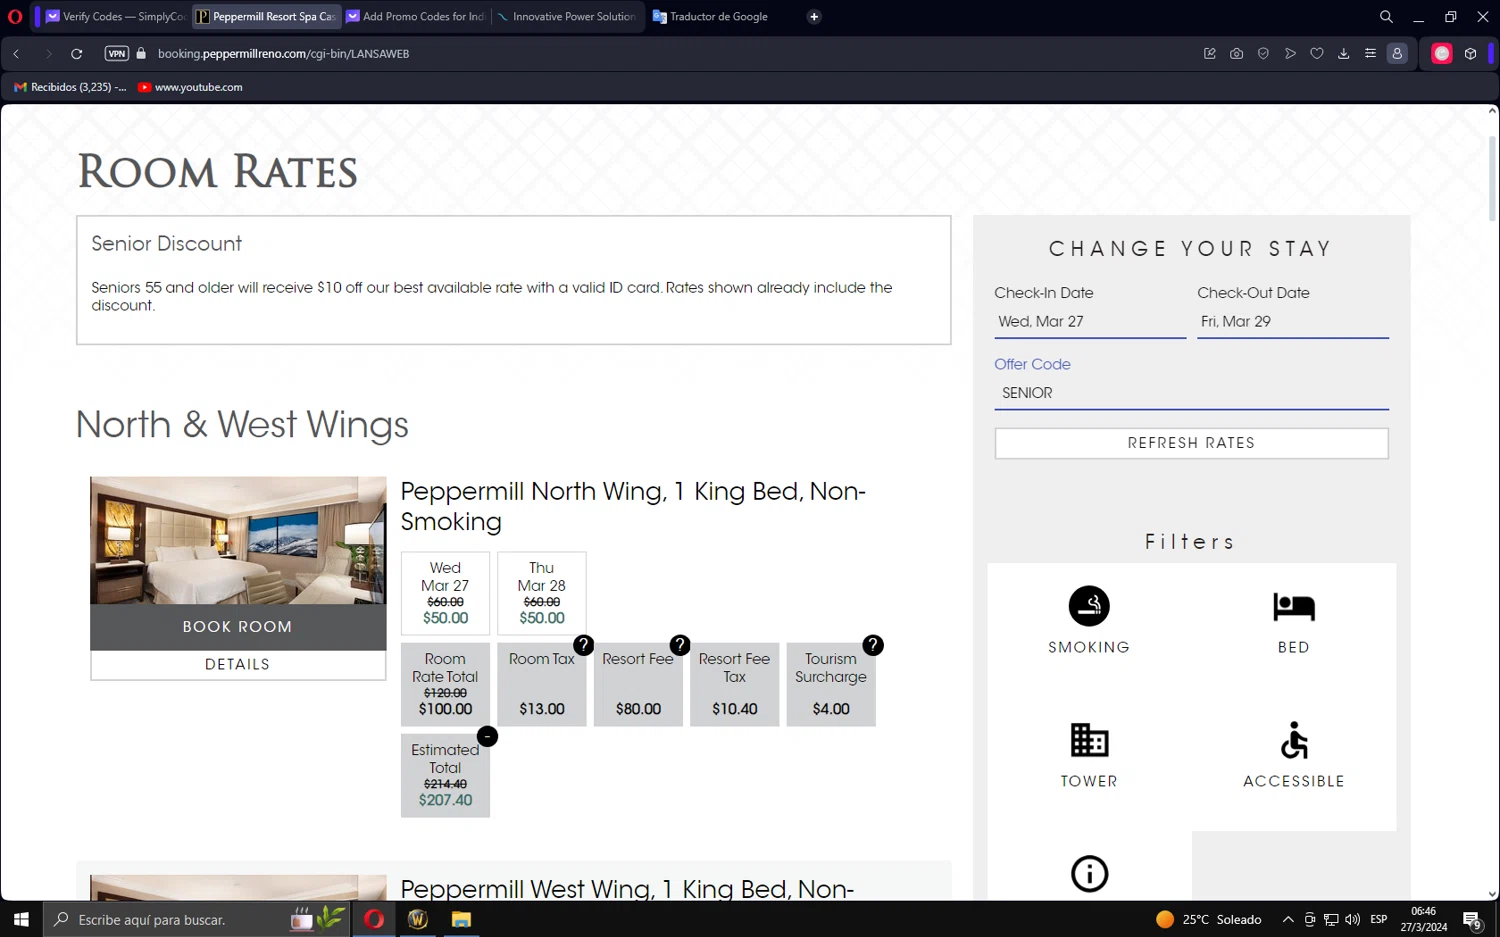Open the Opera main menu
Image resolution: width=1500 pixels, height=937 pixels.
point(15,17)
